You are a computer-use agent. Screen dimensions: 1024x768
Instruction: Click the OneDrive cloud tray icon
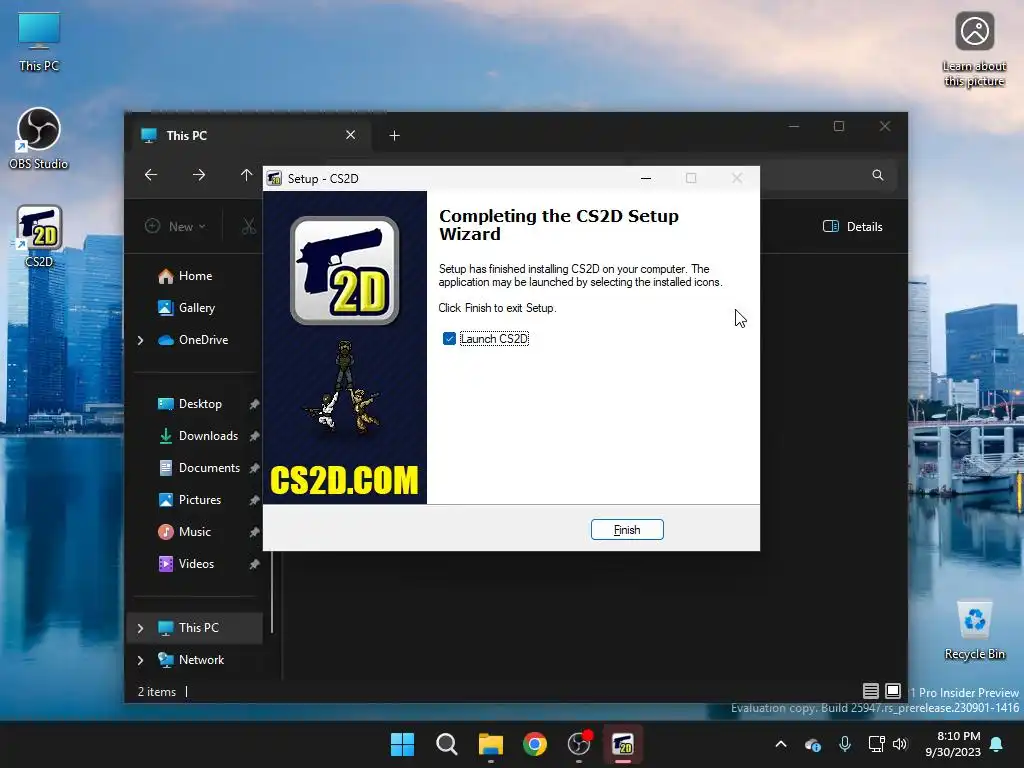pos(812,744)
